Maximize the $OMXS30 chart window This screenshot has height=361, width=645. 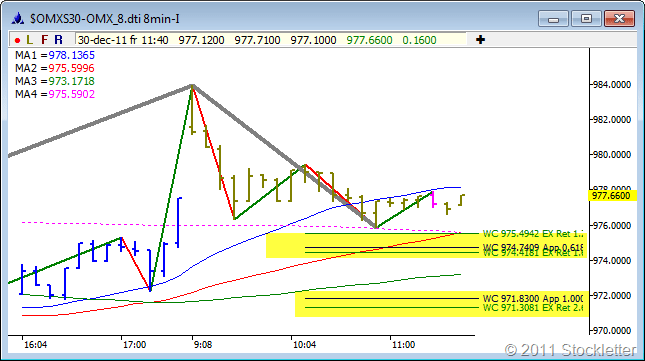(586, 19)
